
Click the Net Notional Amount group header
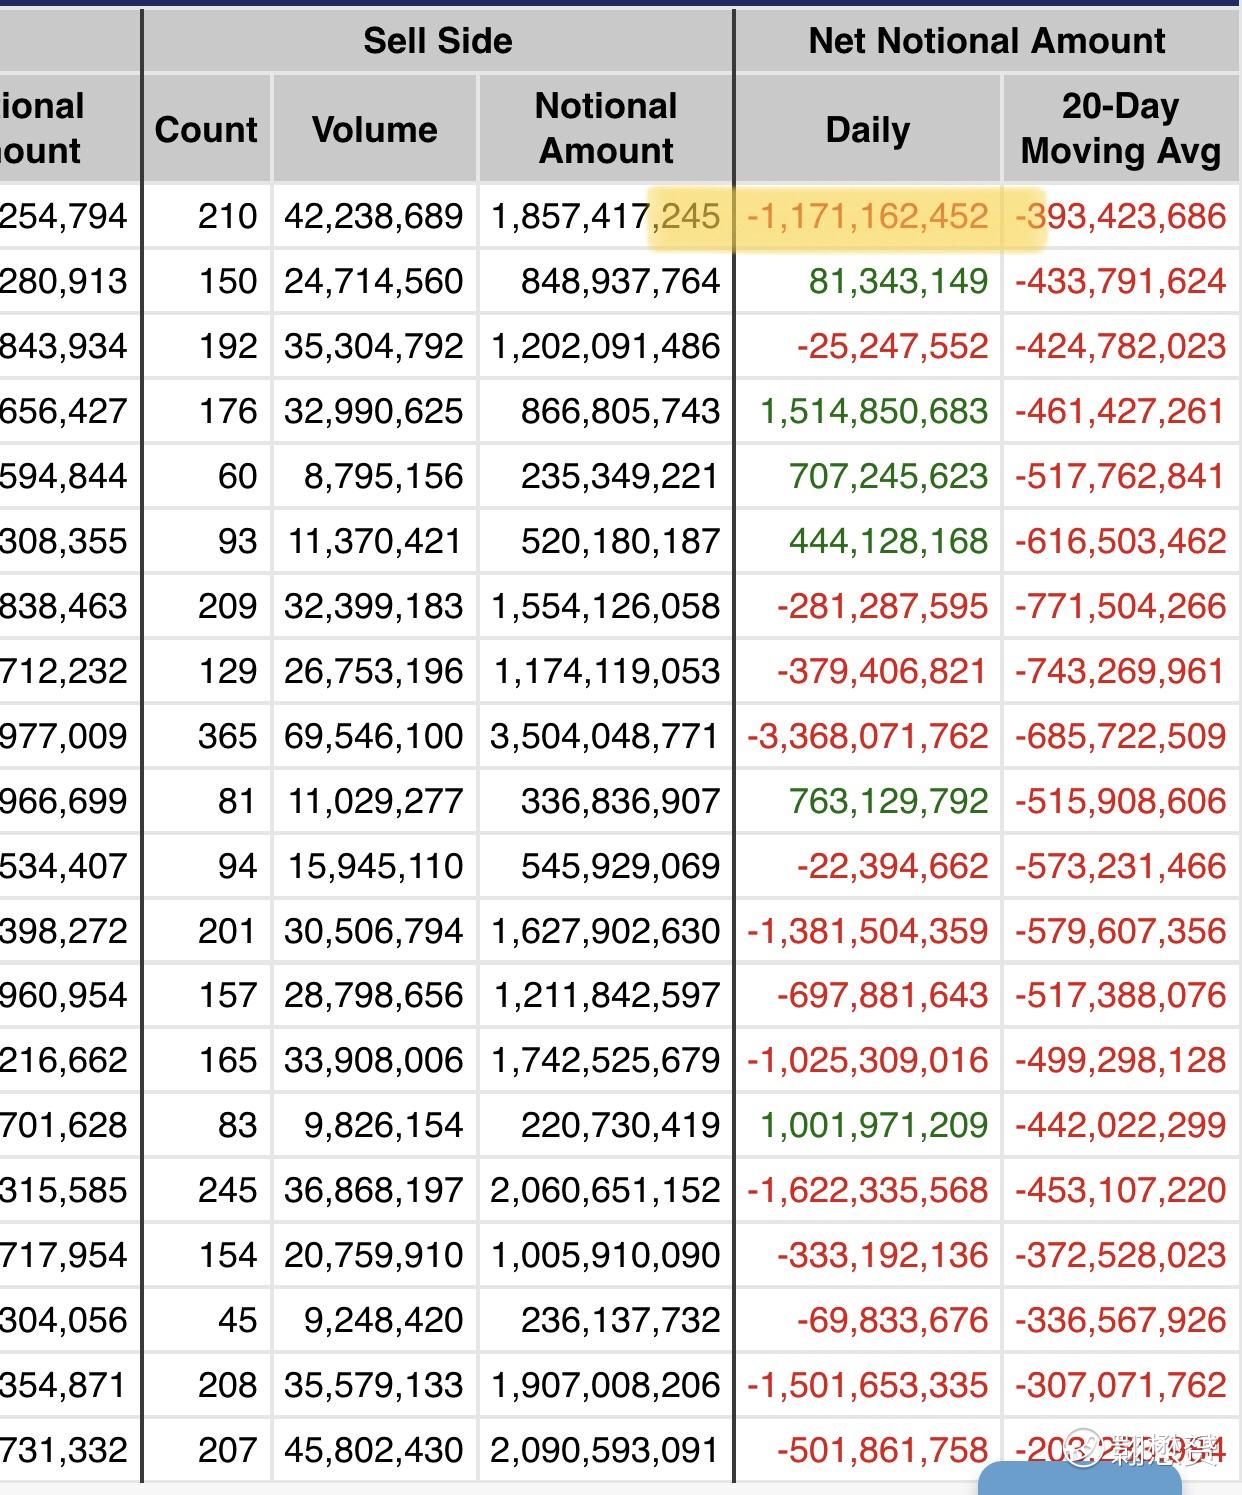pyautogui.click(x=986, y=41)
